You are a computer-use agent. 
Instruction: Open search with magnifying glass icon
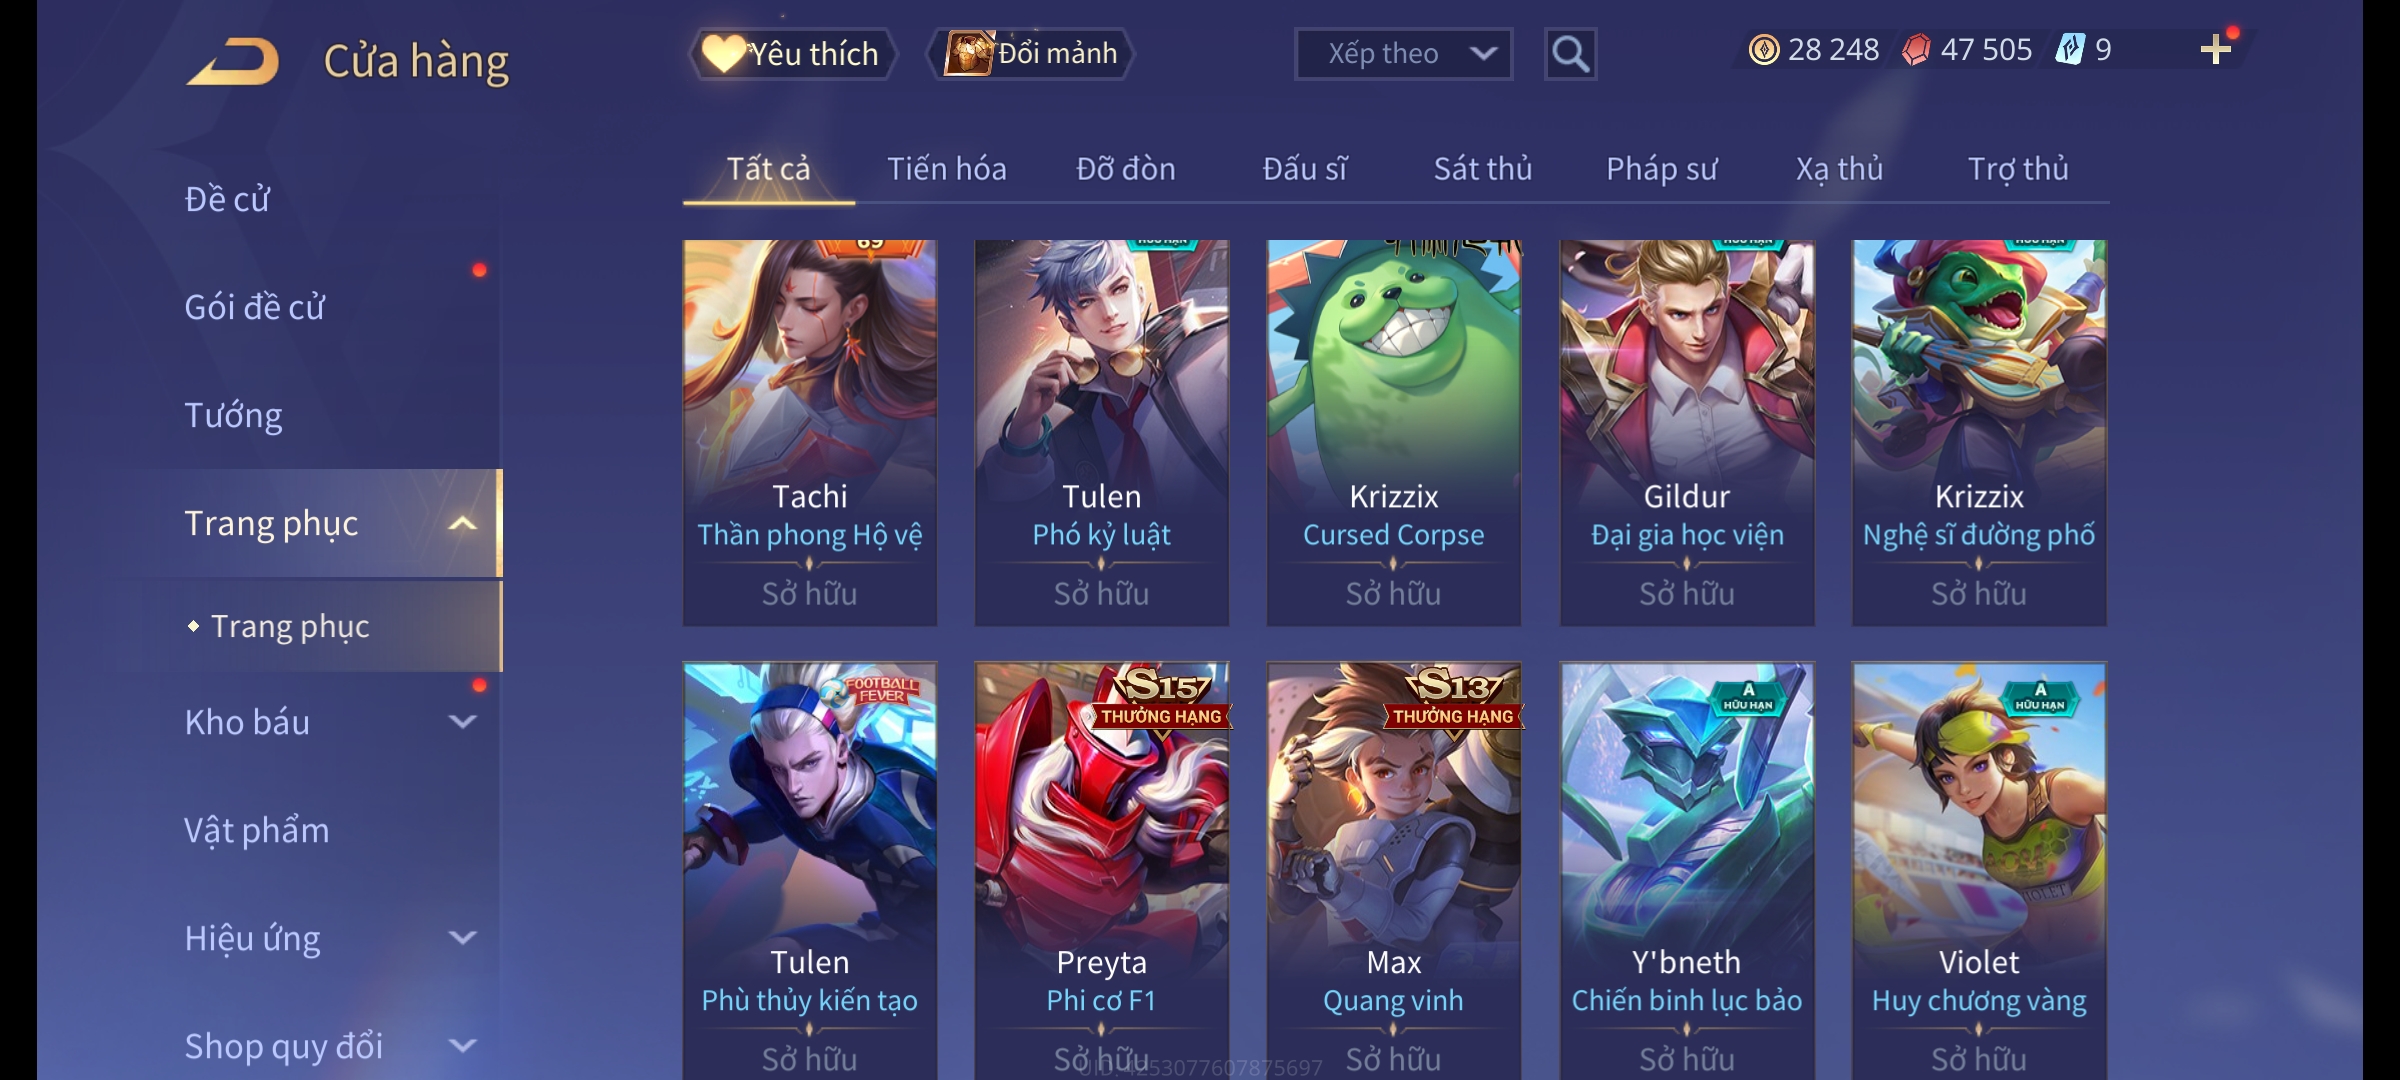(1570, 54)
